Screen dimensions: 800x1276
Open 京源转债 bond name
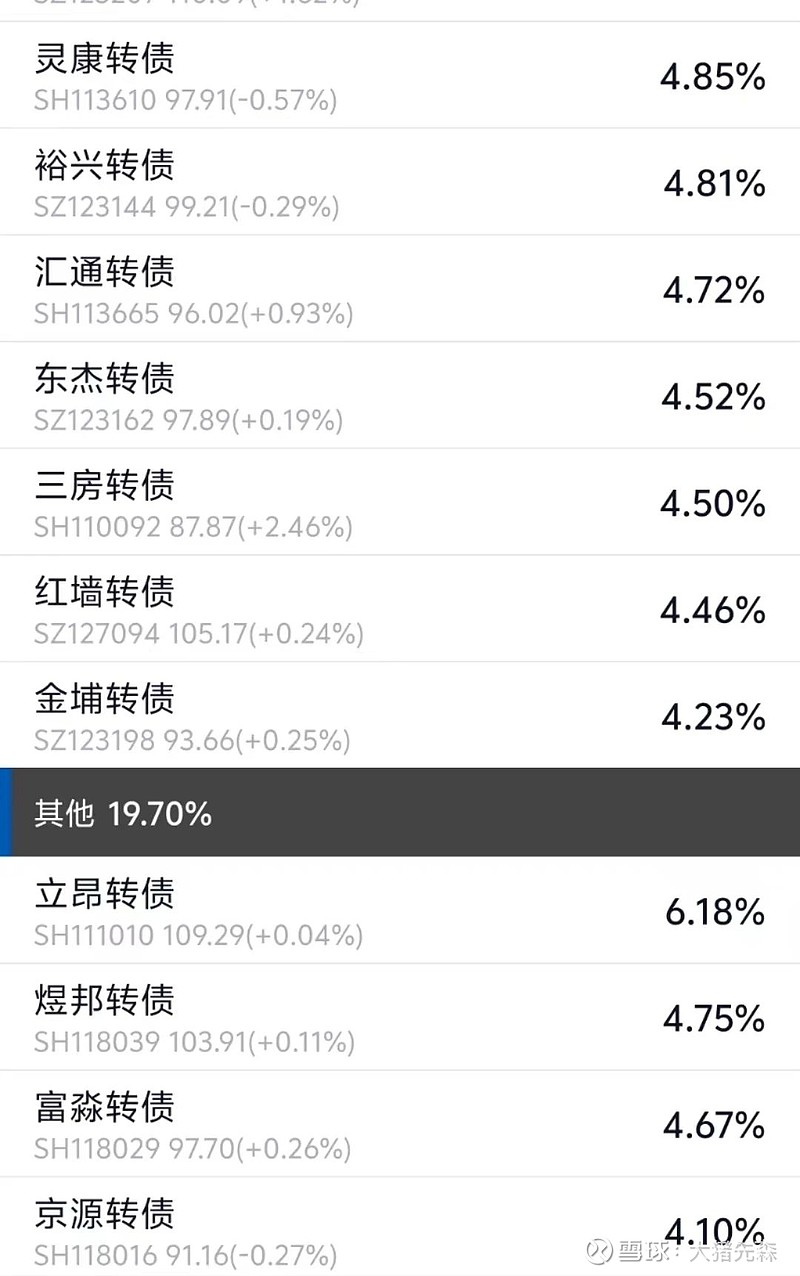[104, 1213]
